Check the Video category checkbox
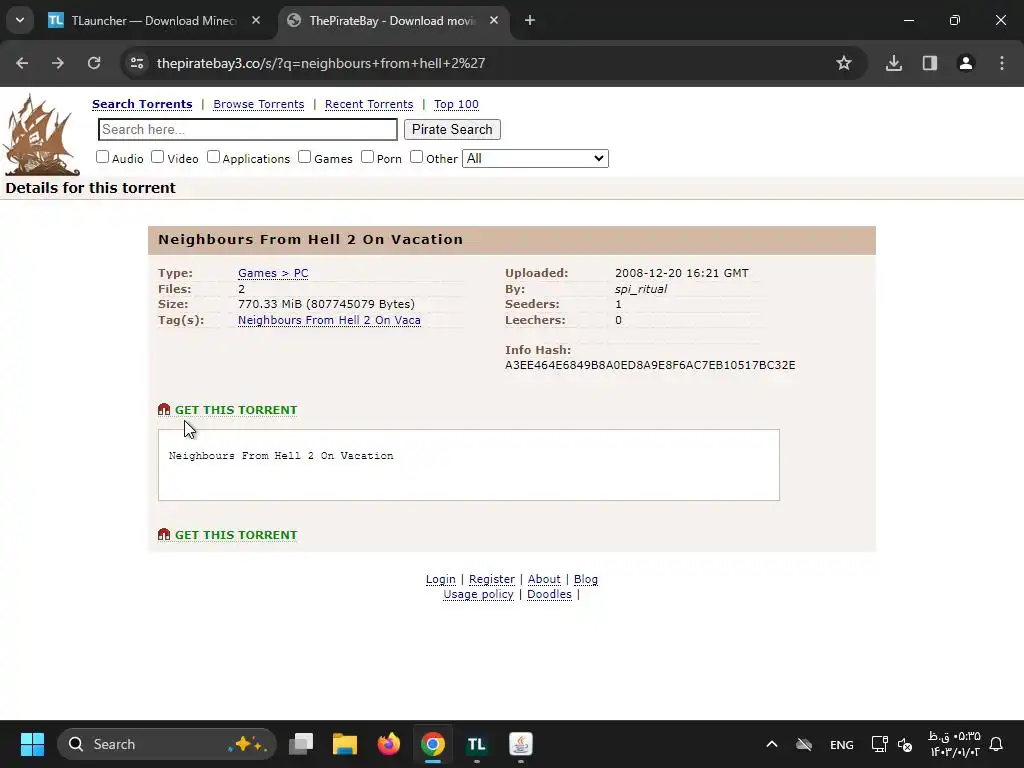 157,157
